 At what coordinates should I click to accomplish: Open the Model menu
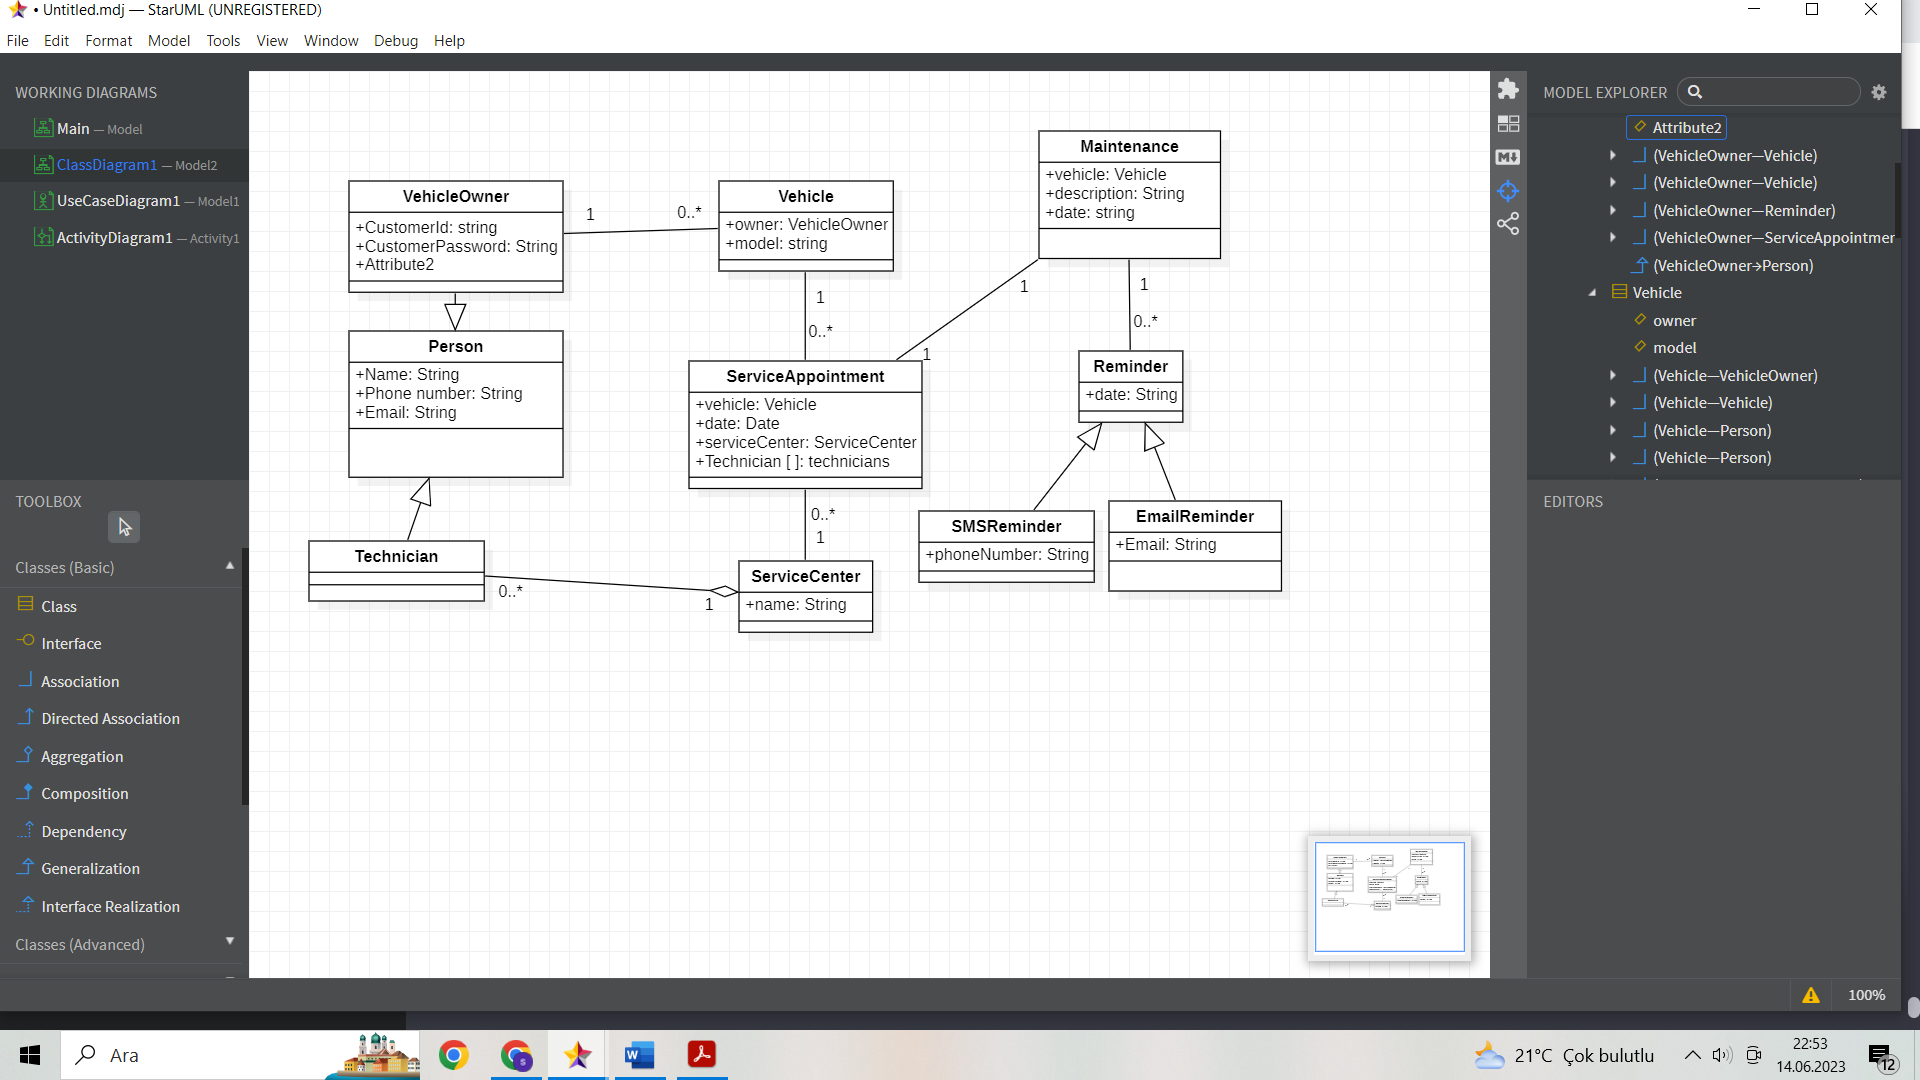pos(168,41)
